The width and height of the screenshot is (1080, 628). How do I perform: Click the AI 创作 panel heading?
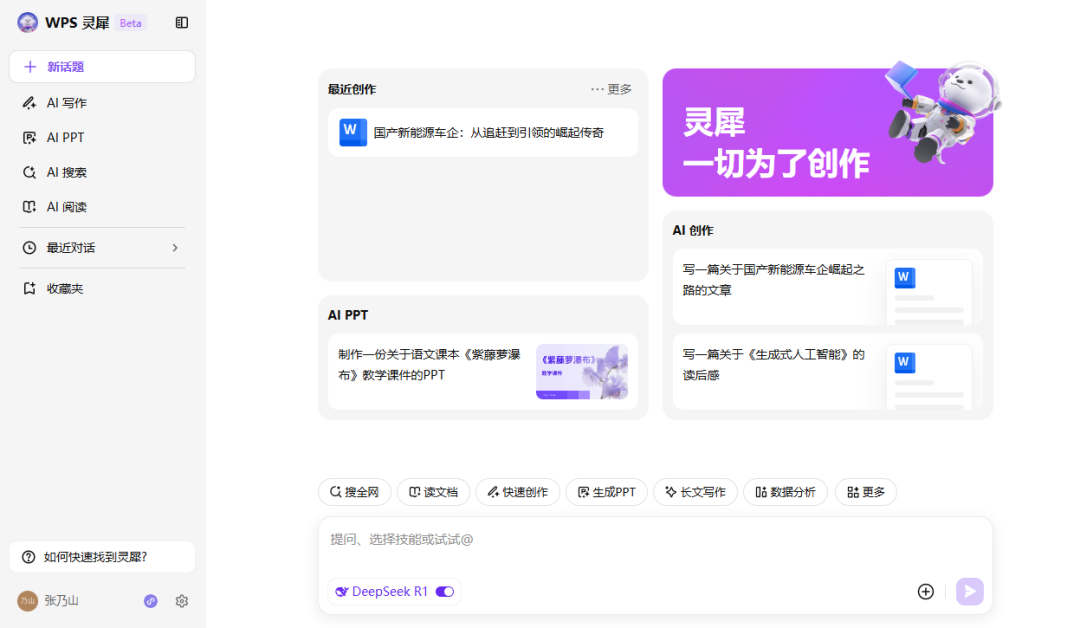pos(693,231)
